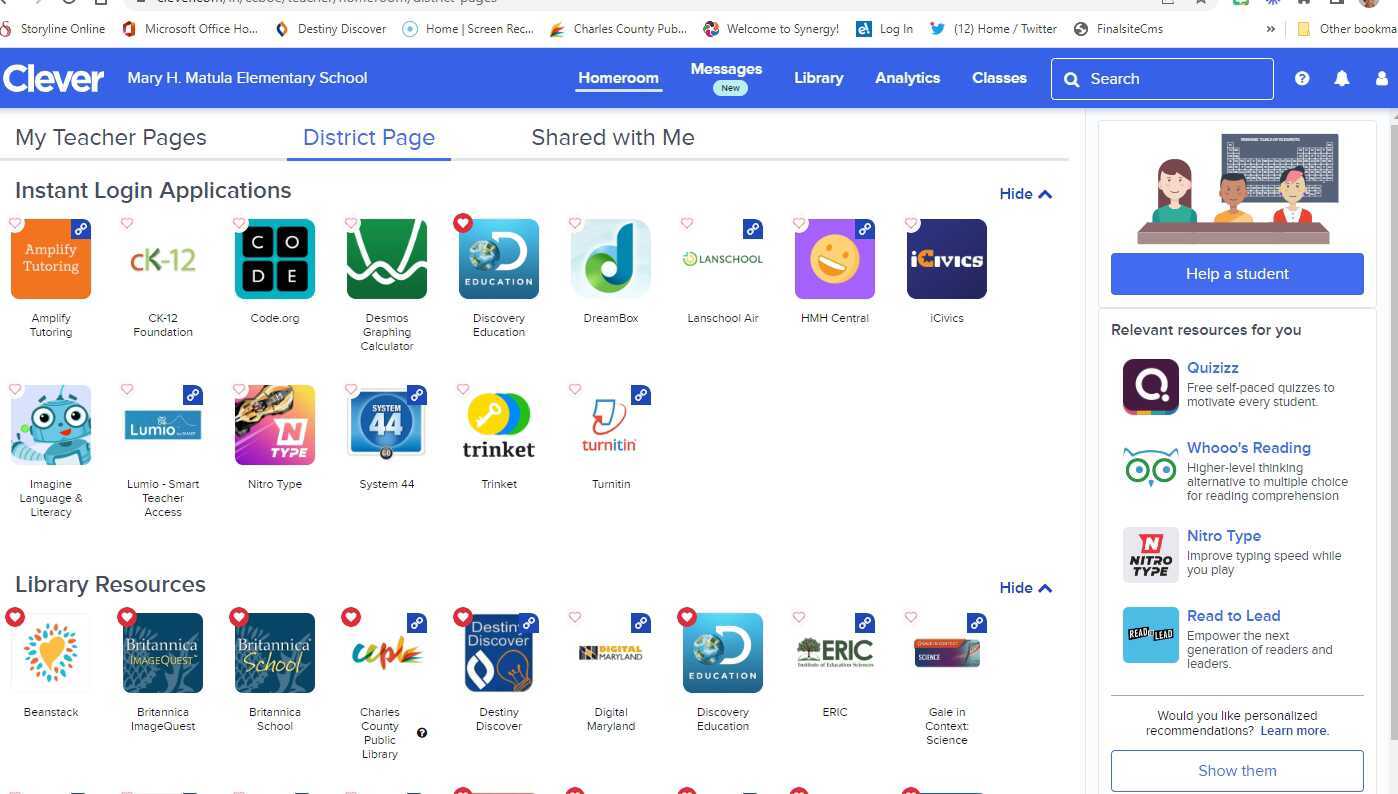This screenshot has height=794, width=1398.
Task: Open the Amplify Tutoring app icon
Action: pyautogui.click(x=51, y=259)
